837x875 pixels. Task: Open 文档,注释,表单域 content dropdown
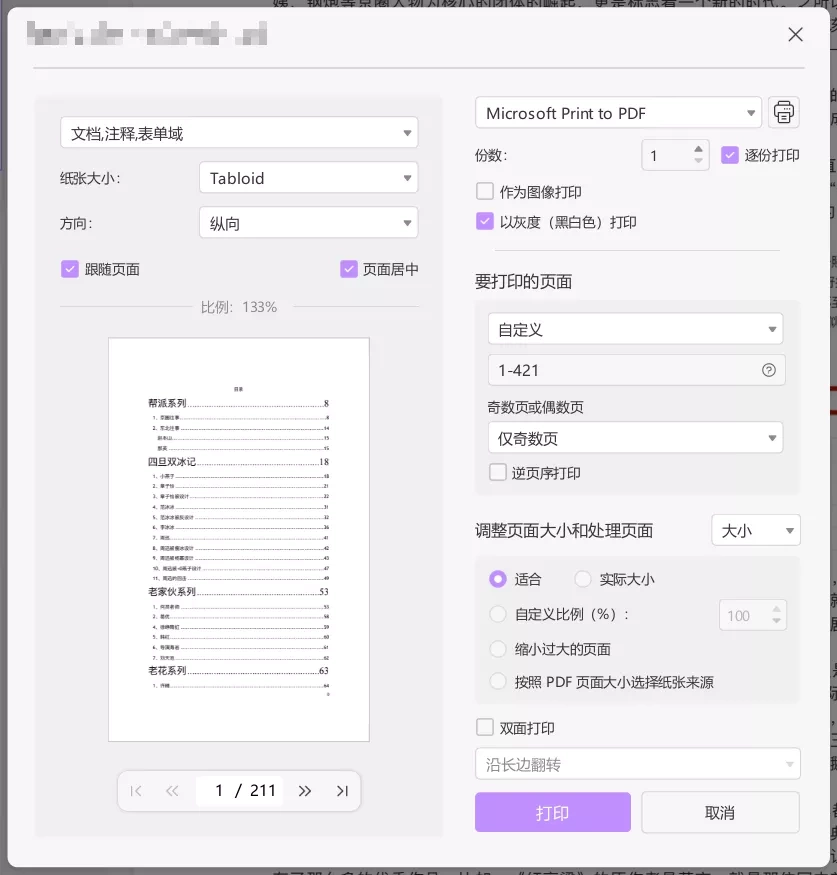[x=239, y=133]
